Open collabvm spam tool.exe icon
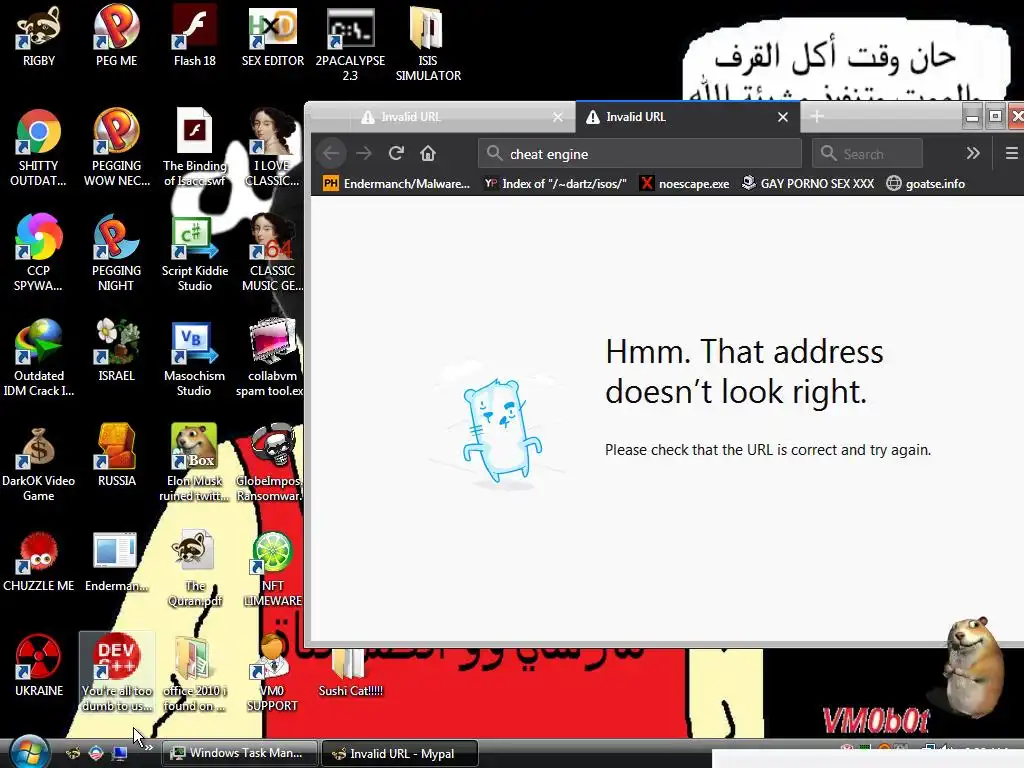1024x768 pixels. [x=272, y=359]
